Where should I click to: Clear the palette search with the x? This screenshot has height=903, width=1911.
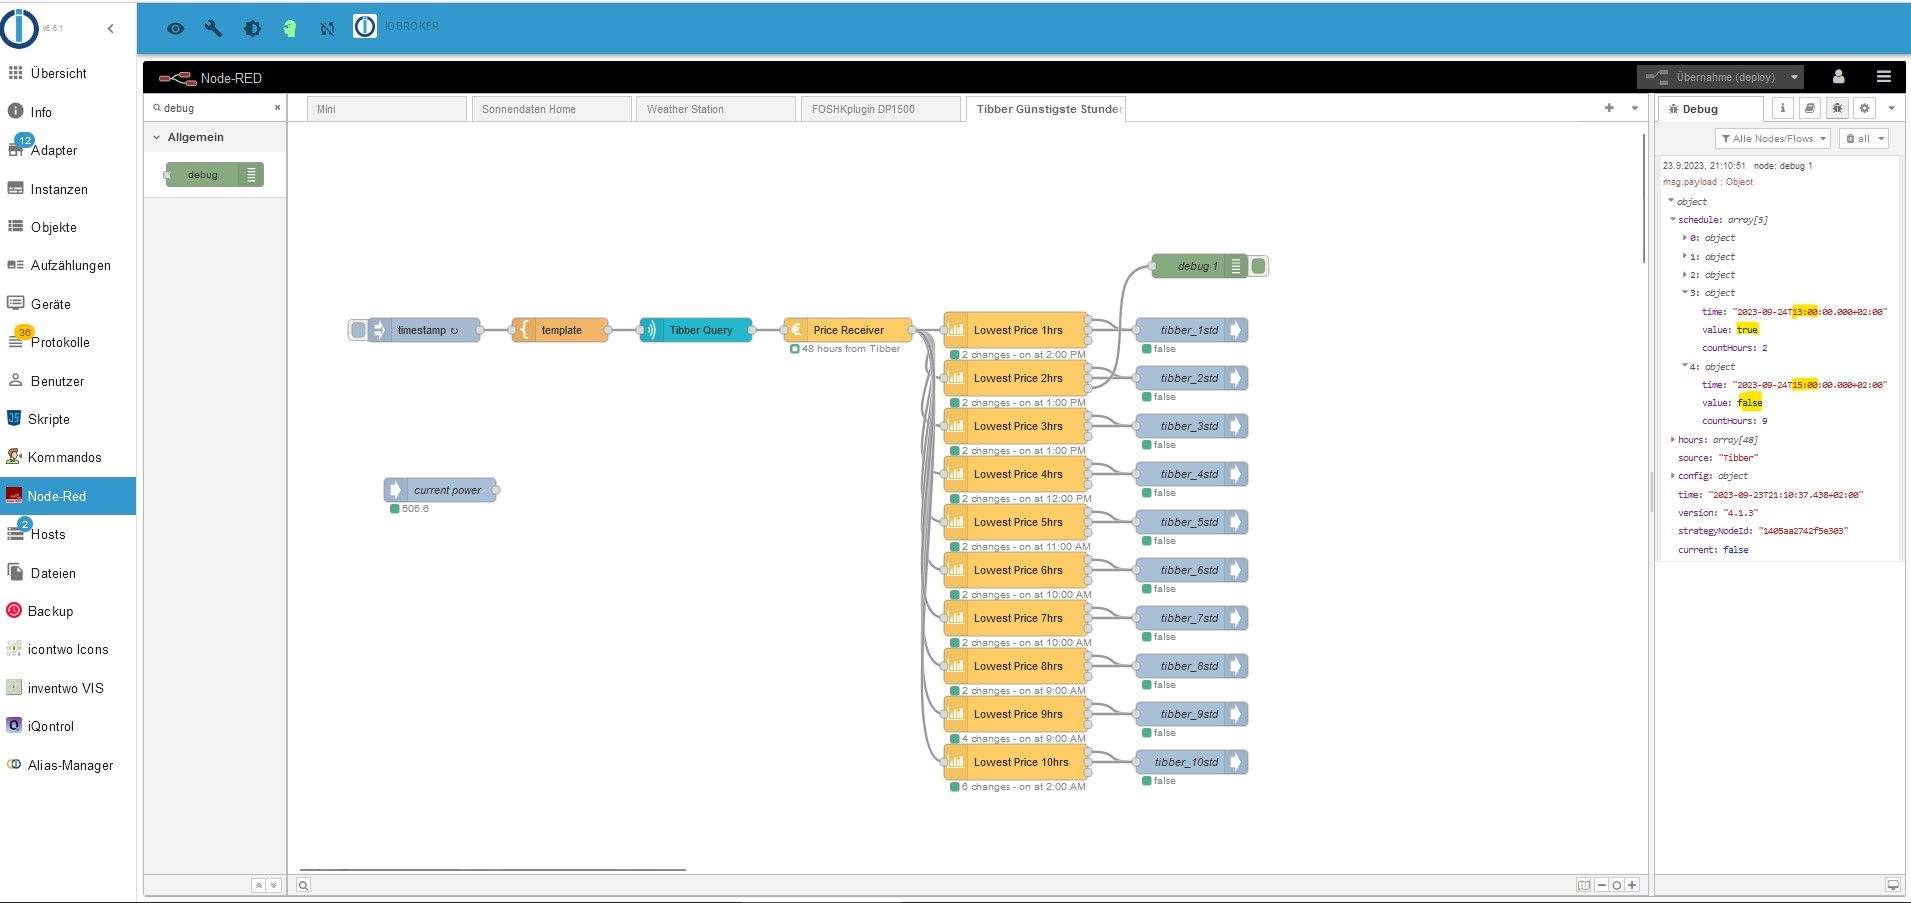(278, 108)
